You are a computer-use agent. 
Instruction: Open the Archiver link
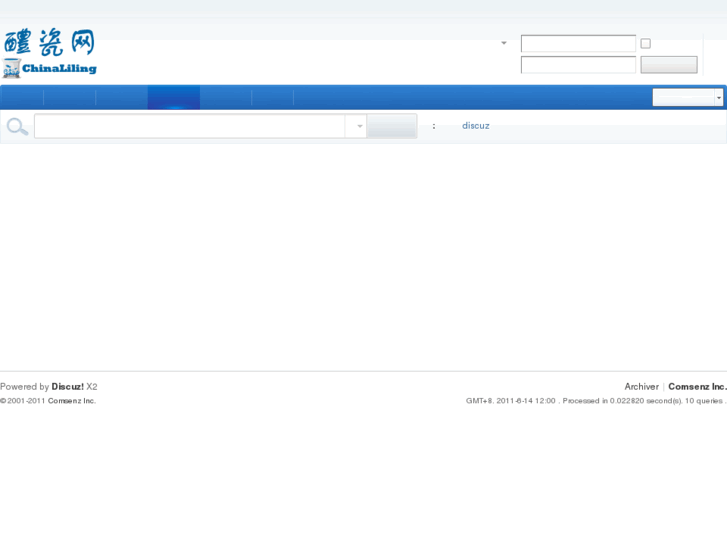click(641, 386)
